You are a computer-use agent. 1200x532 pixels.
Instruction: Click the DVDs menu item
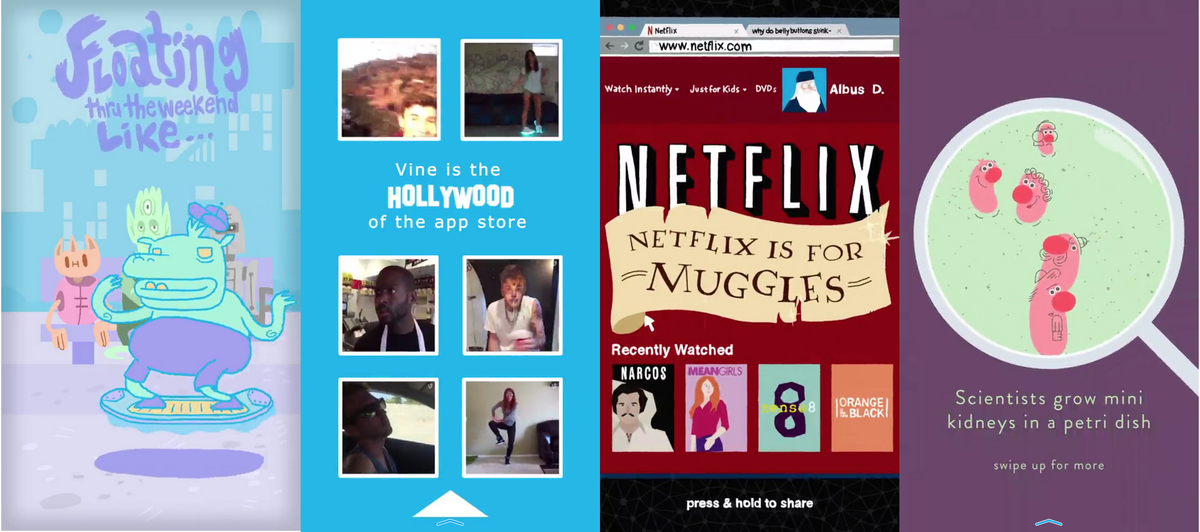(x=765, y=89)
